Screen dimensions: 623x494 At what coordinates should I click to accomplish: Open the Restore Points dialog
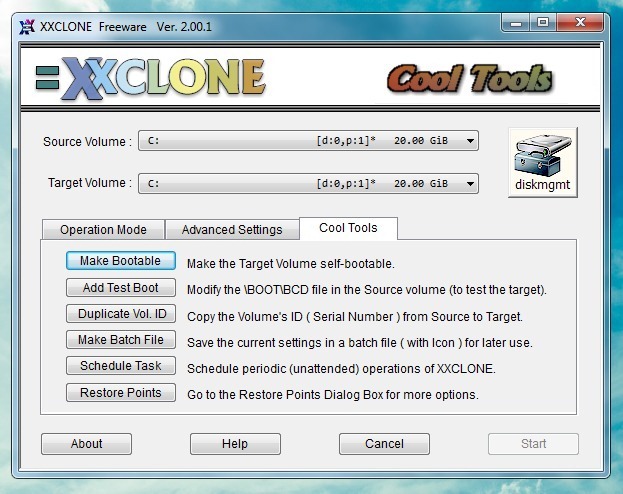pos(120,393)
